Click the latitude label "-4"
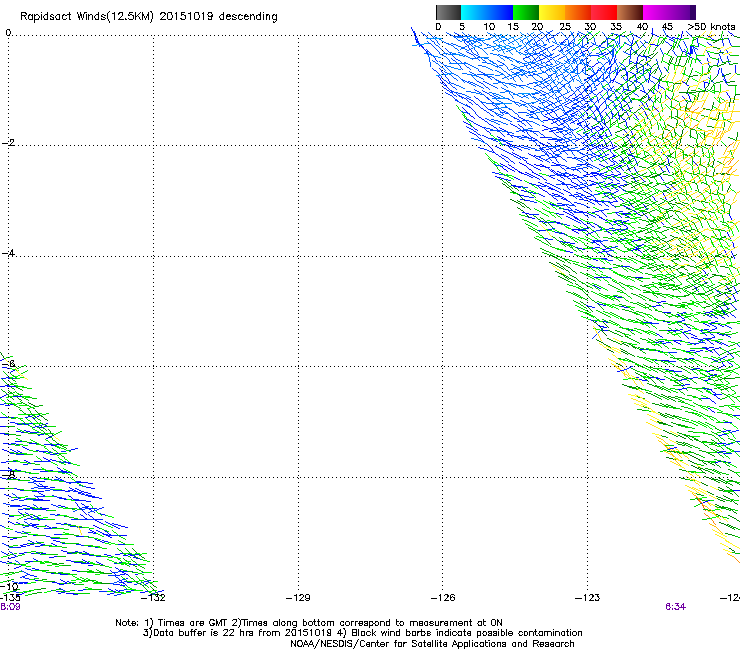Image resolution: width=740 pixels, height=650 pixels. point(8,253)
